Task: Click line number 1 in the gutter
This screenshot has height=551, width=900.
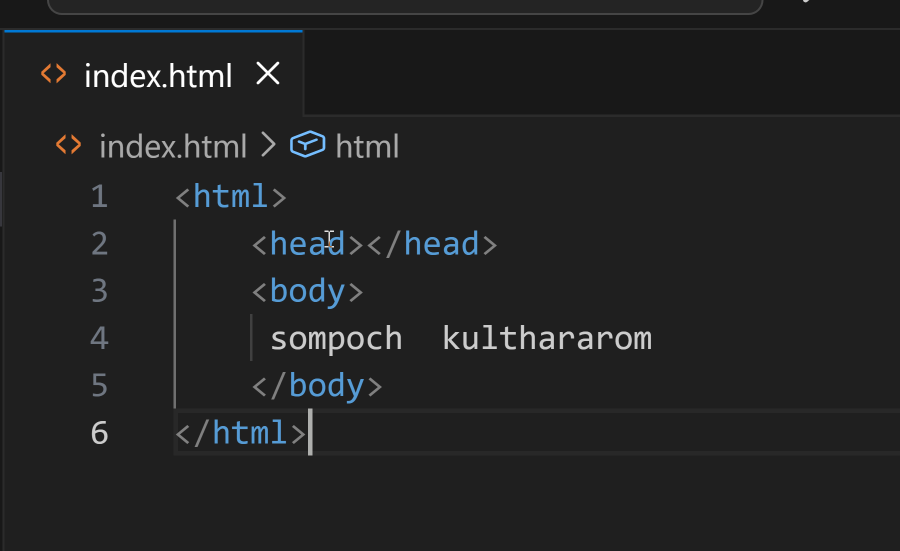Action: pos(98,196)
